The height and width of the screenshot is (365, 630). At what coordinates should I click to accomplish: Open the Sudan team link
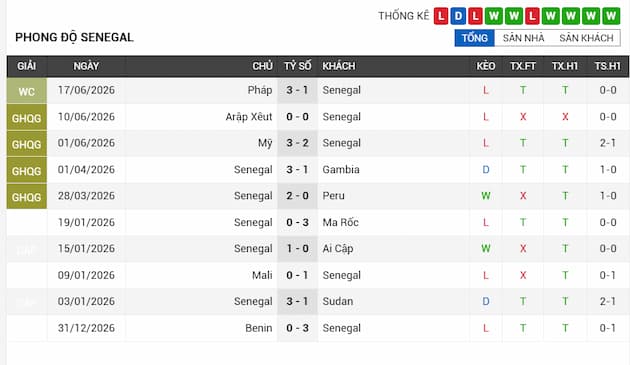(338, 301)
